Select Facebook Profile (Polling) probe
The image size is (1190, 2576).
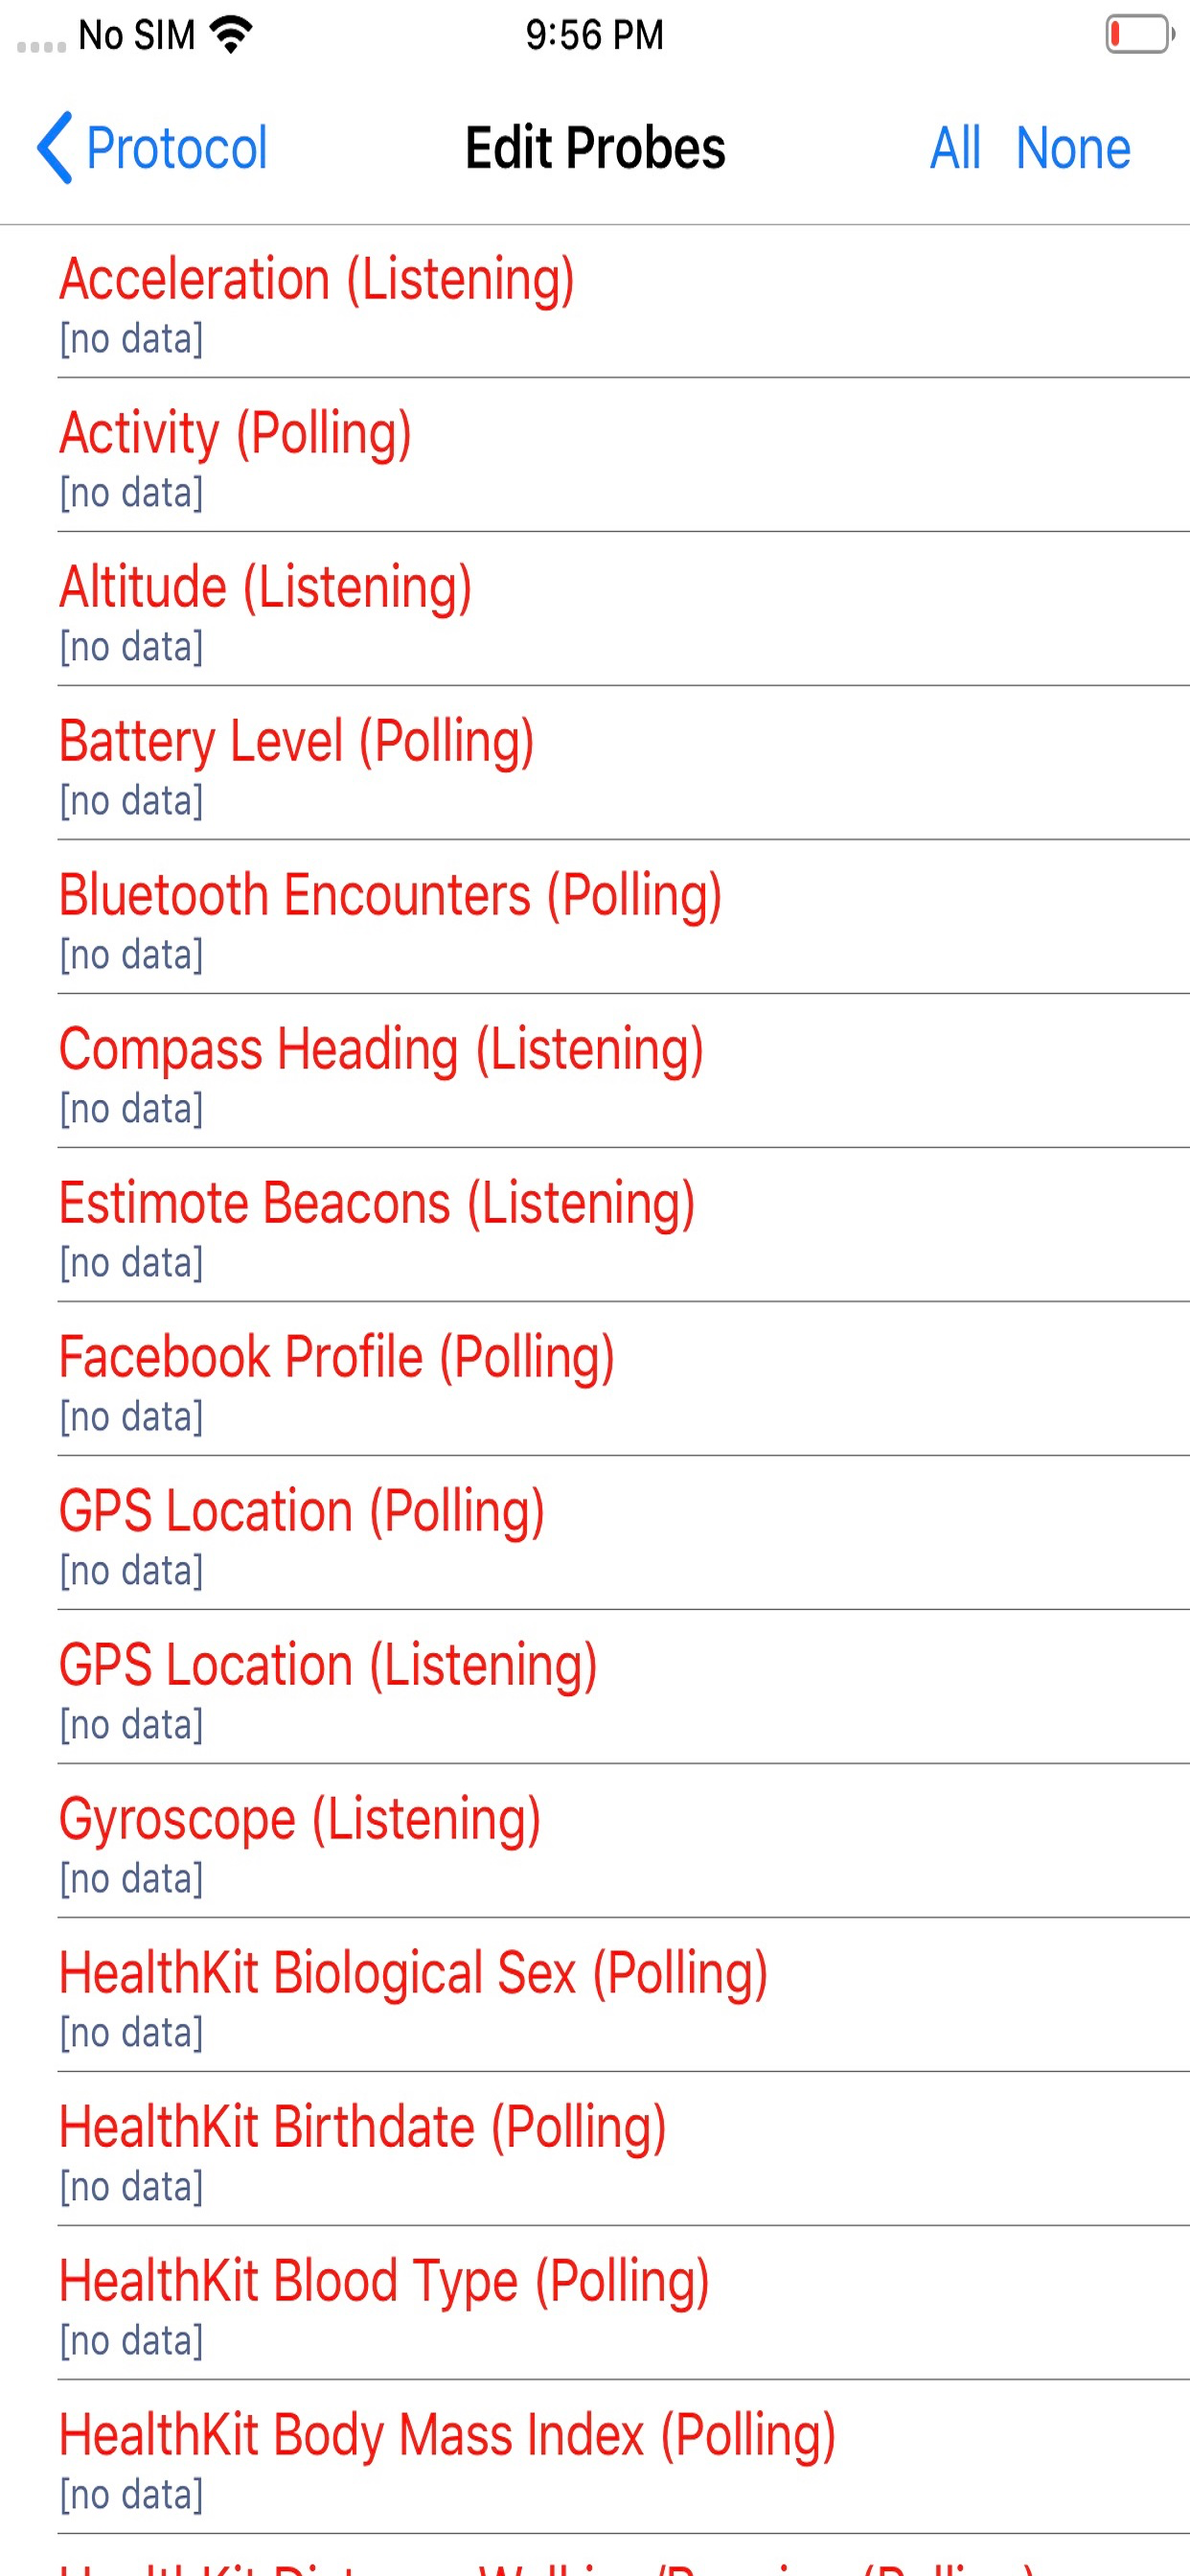595,1380
